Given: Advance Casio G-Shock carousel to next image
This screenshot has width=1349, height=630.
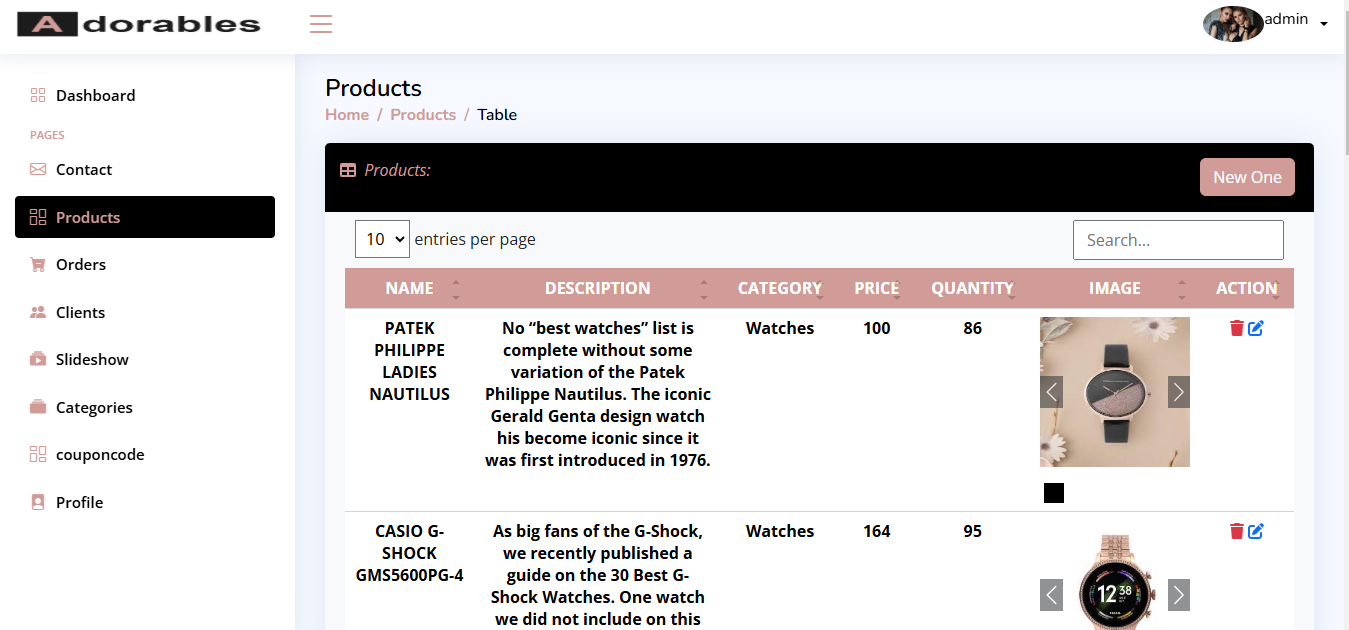Looking at the screenshot, I should [1178, 595].
